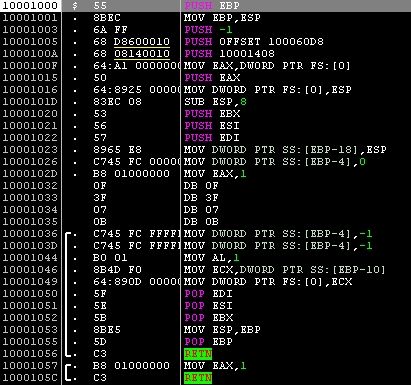
Task: Select hex bytes B0 01
Action: (x=110, y=258)
